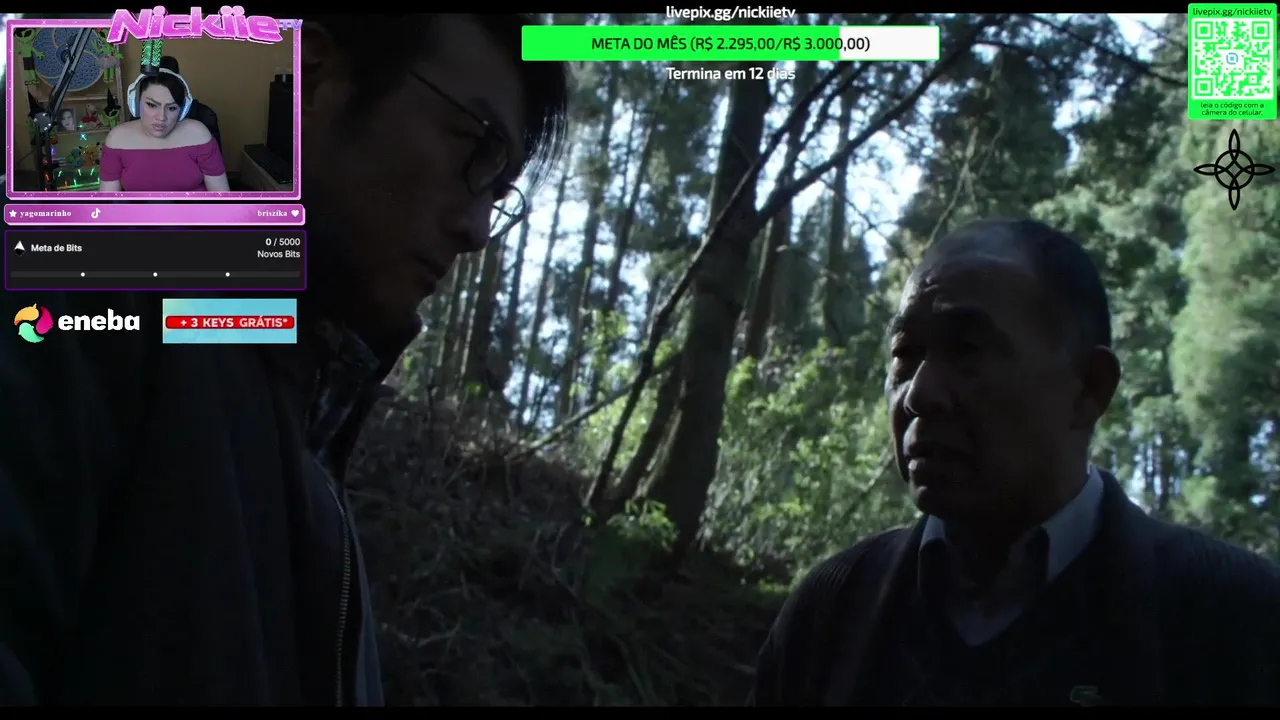Click the '0 / 5000' bits counter

[282, 242]
